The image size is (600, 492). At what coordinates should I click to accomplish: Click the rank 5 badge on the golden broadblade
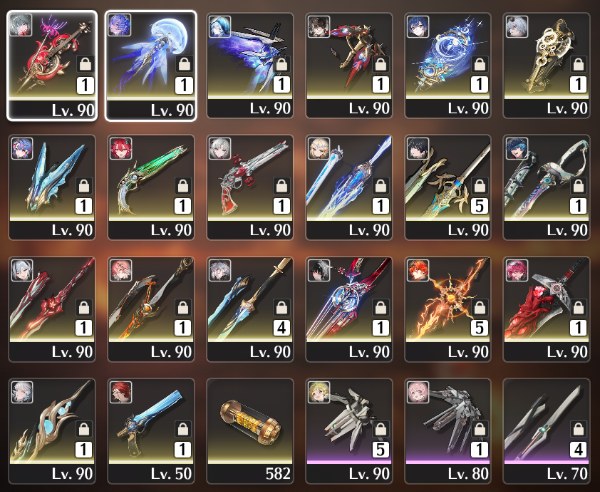pos(479,207)
